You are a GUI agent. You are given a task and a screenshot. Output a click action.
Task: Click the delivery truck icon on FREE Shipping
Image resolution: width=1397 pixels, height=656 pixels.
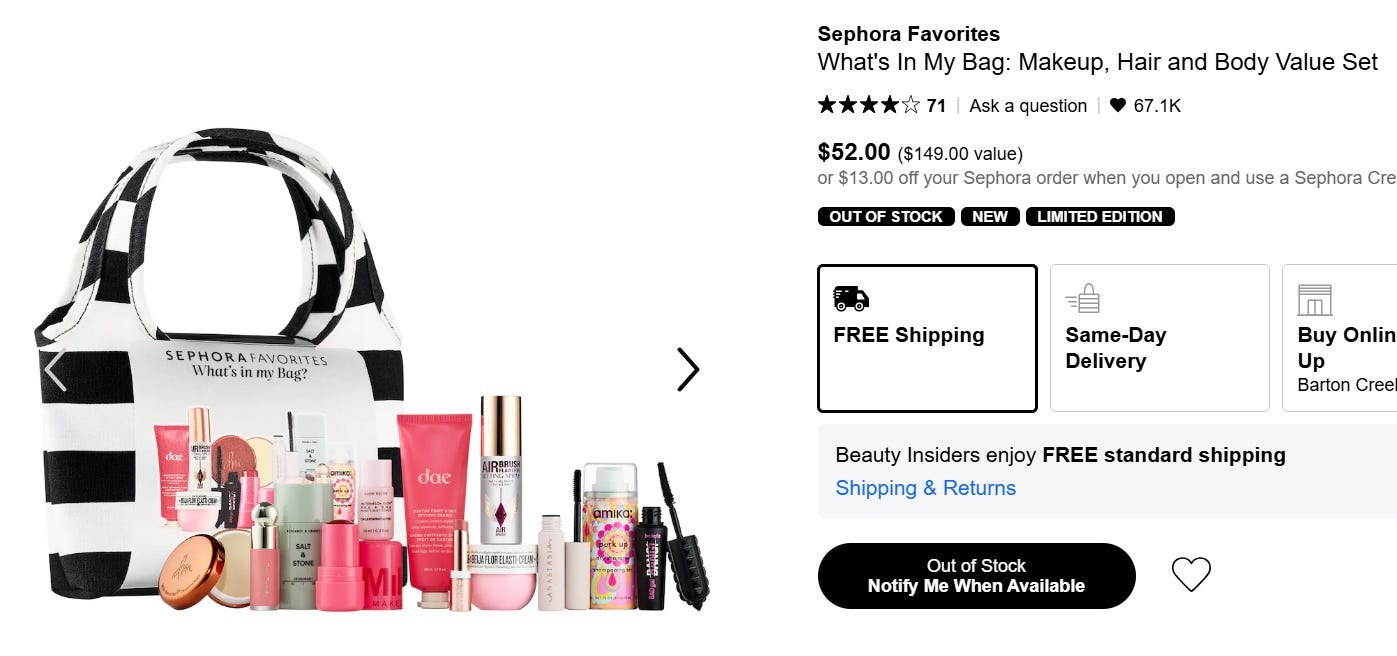851,298
